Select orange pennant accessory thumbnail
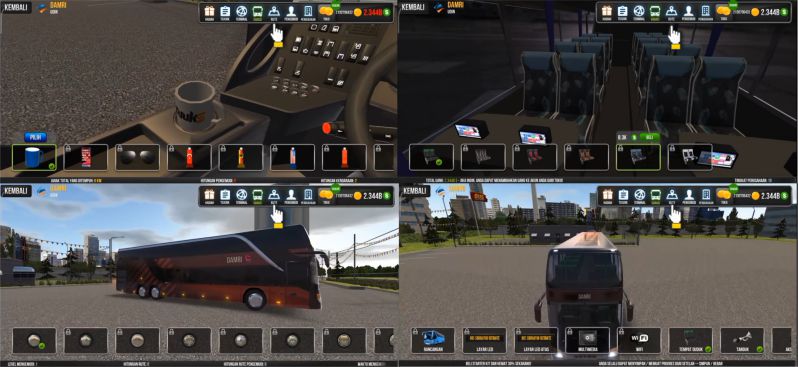The height and width of the screenshot is (367, 798). 344,157
